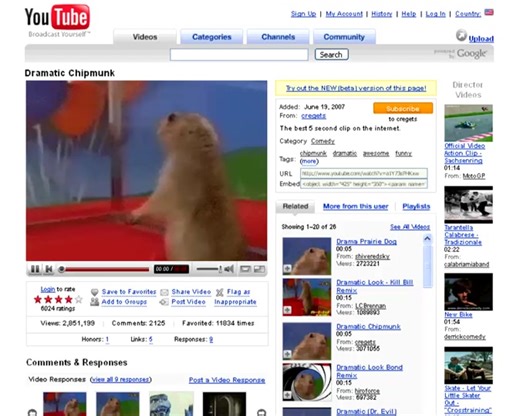Open MotoGP Sachsenring director video thumbnail

pos(468,123)
